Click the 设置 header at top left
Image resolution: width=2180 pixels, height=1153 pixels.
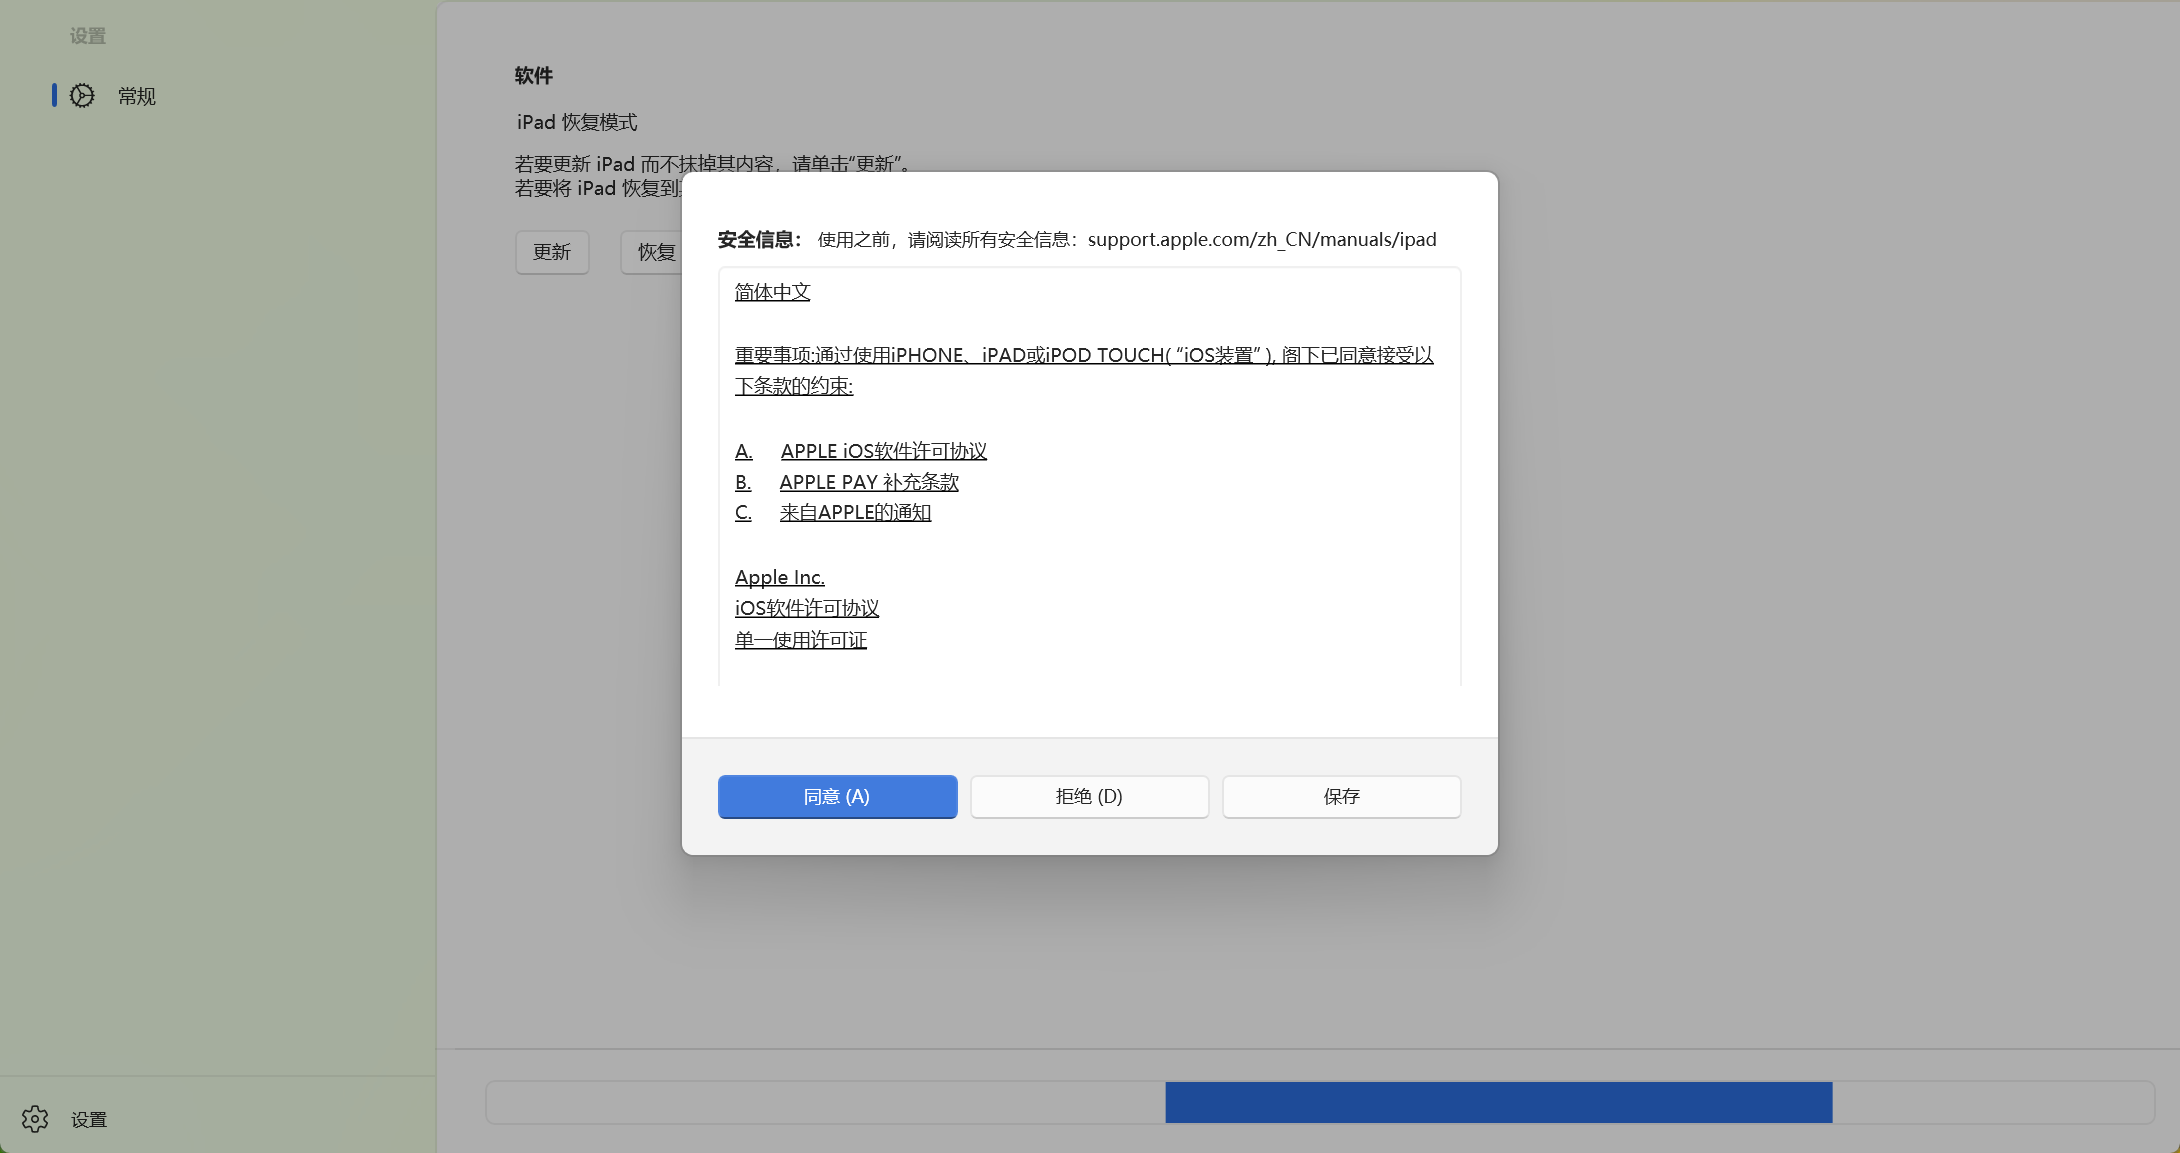(x=88, y=36)
